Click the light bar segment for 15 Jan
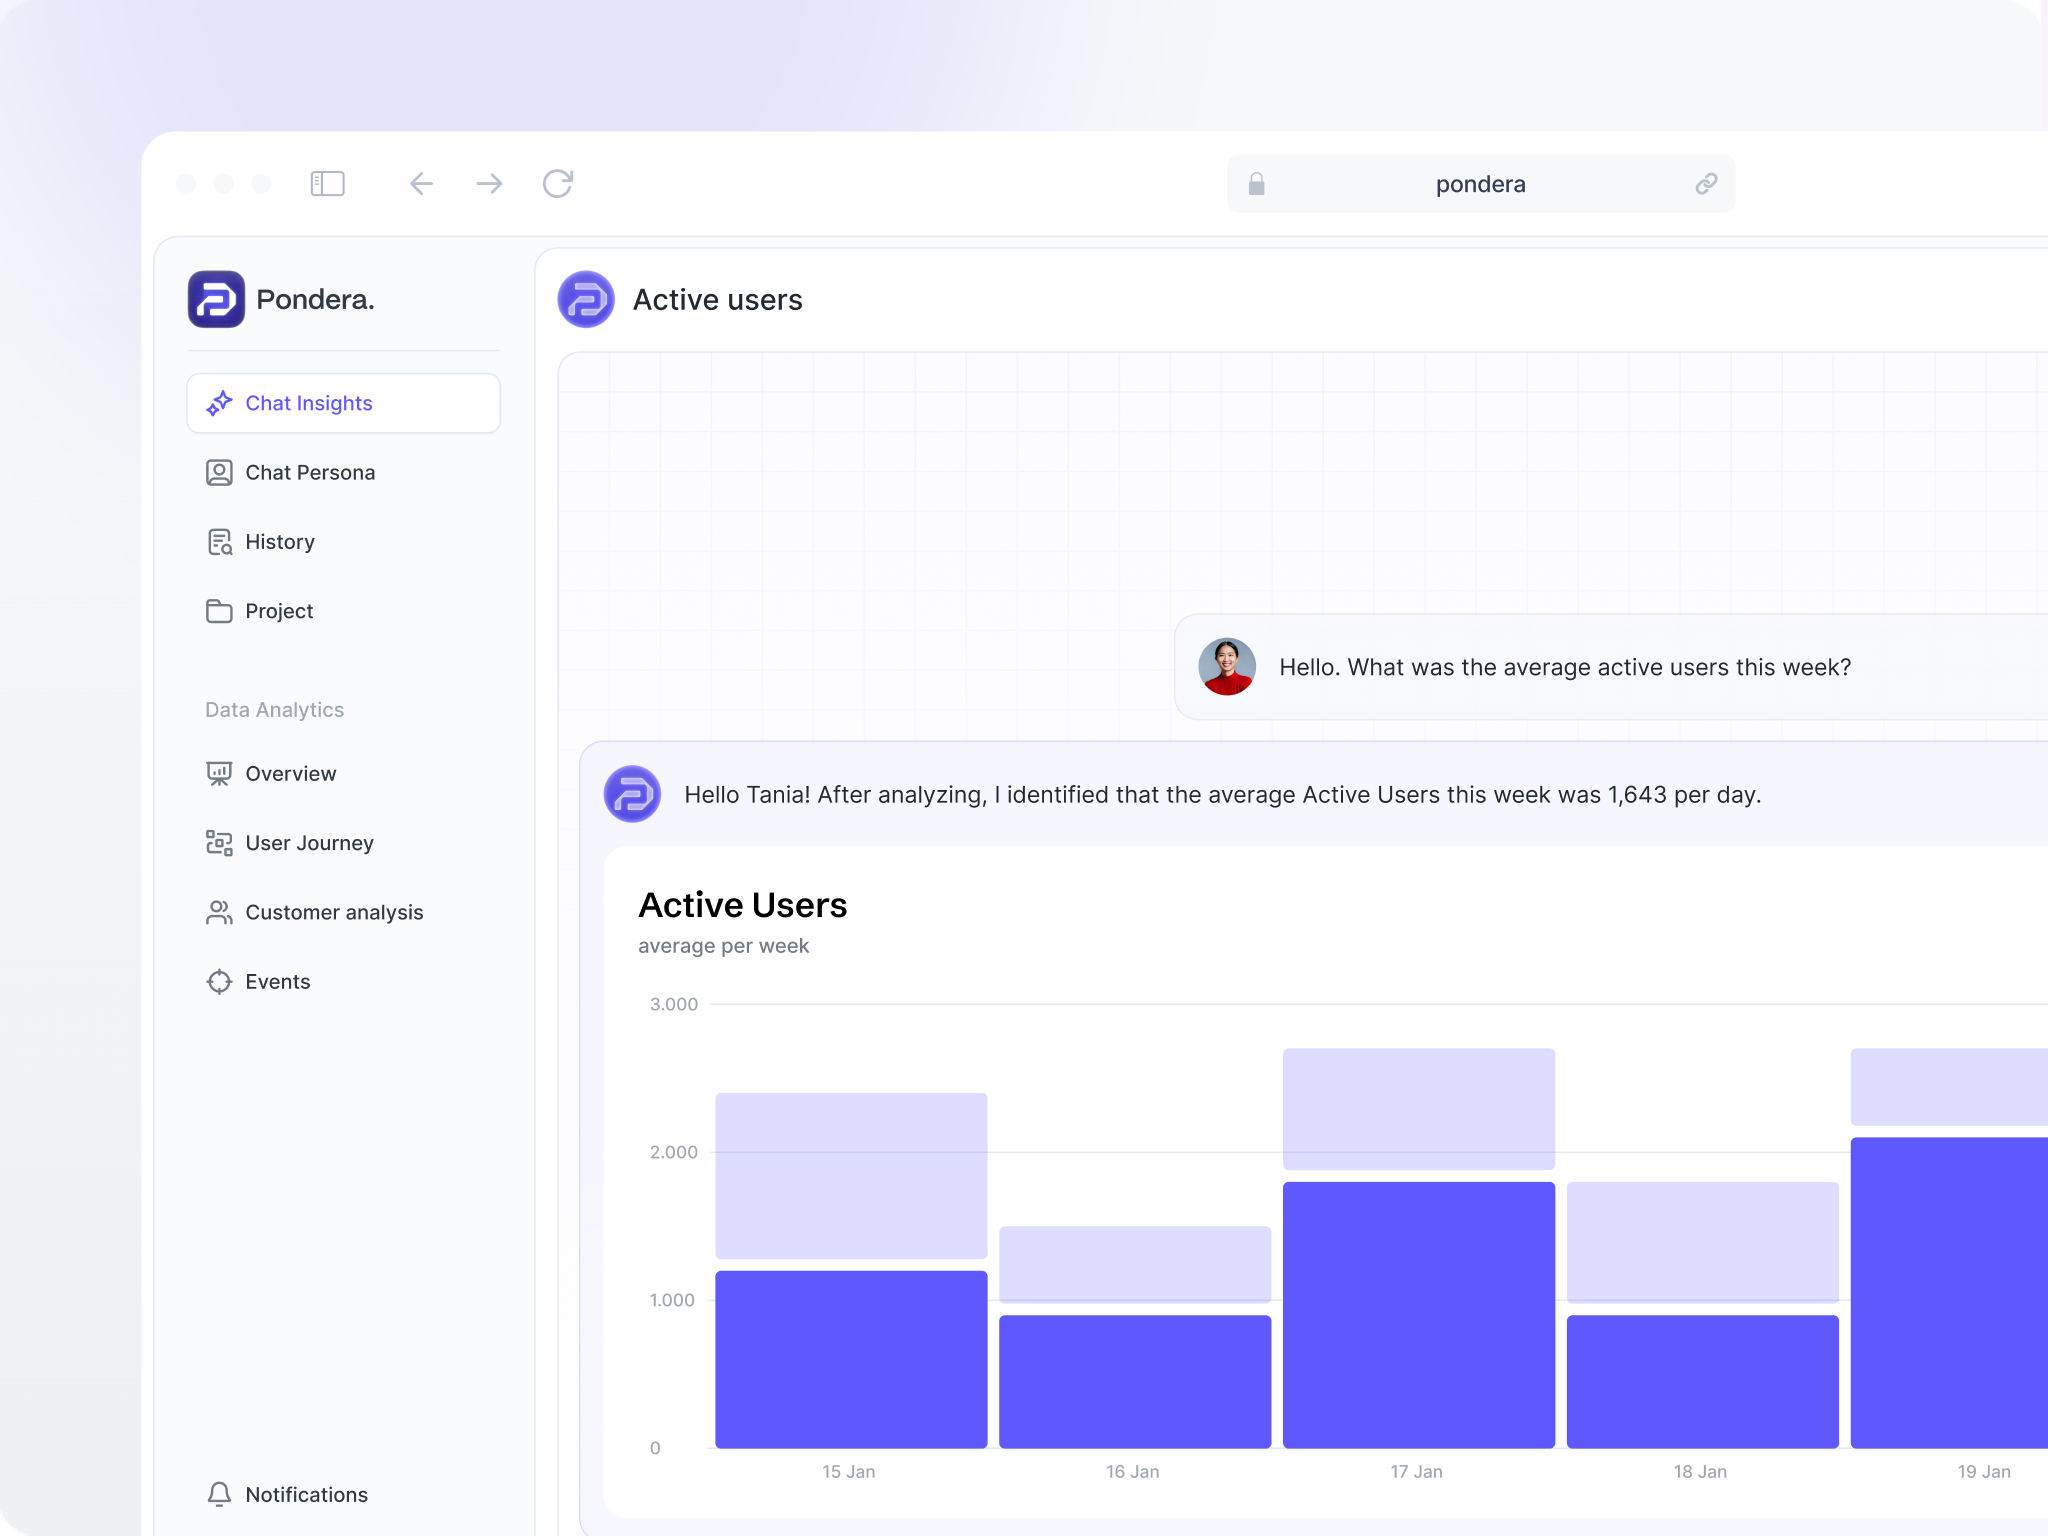The height and width of the screenshot is (1536, 2048). [x=851, y=1175]
